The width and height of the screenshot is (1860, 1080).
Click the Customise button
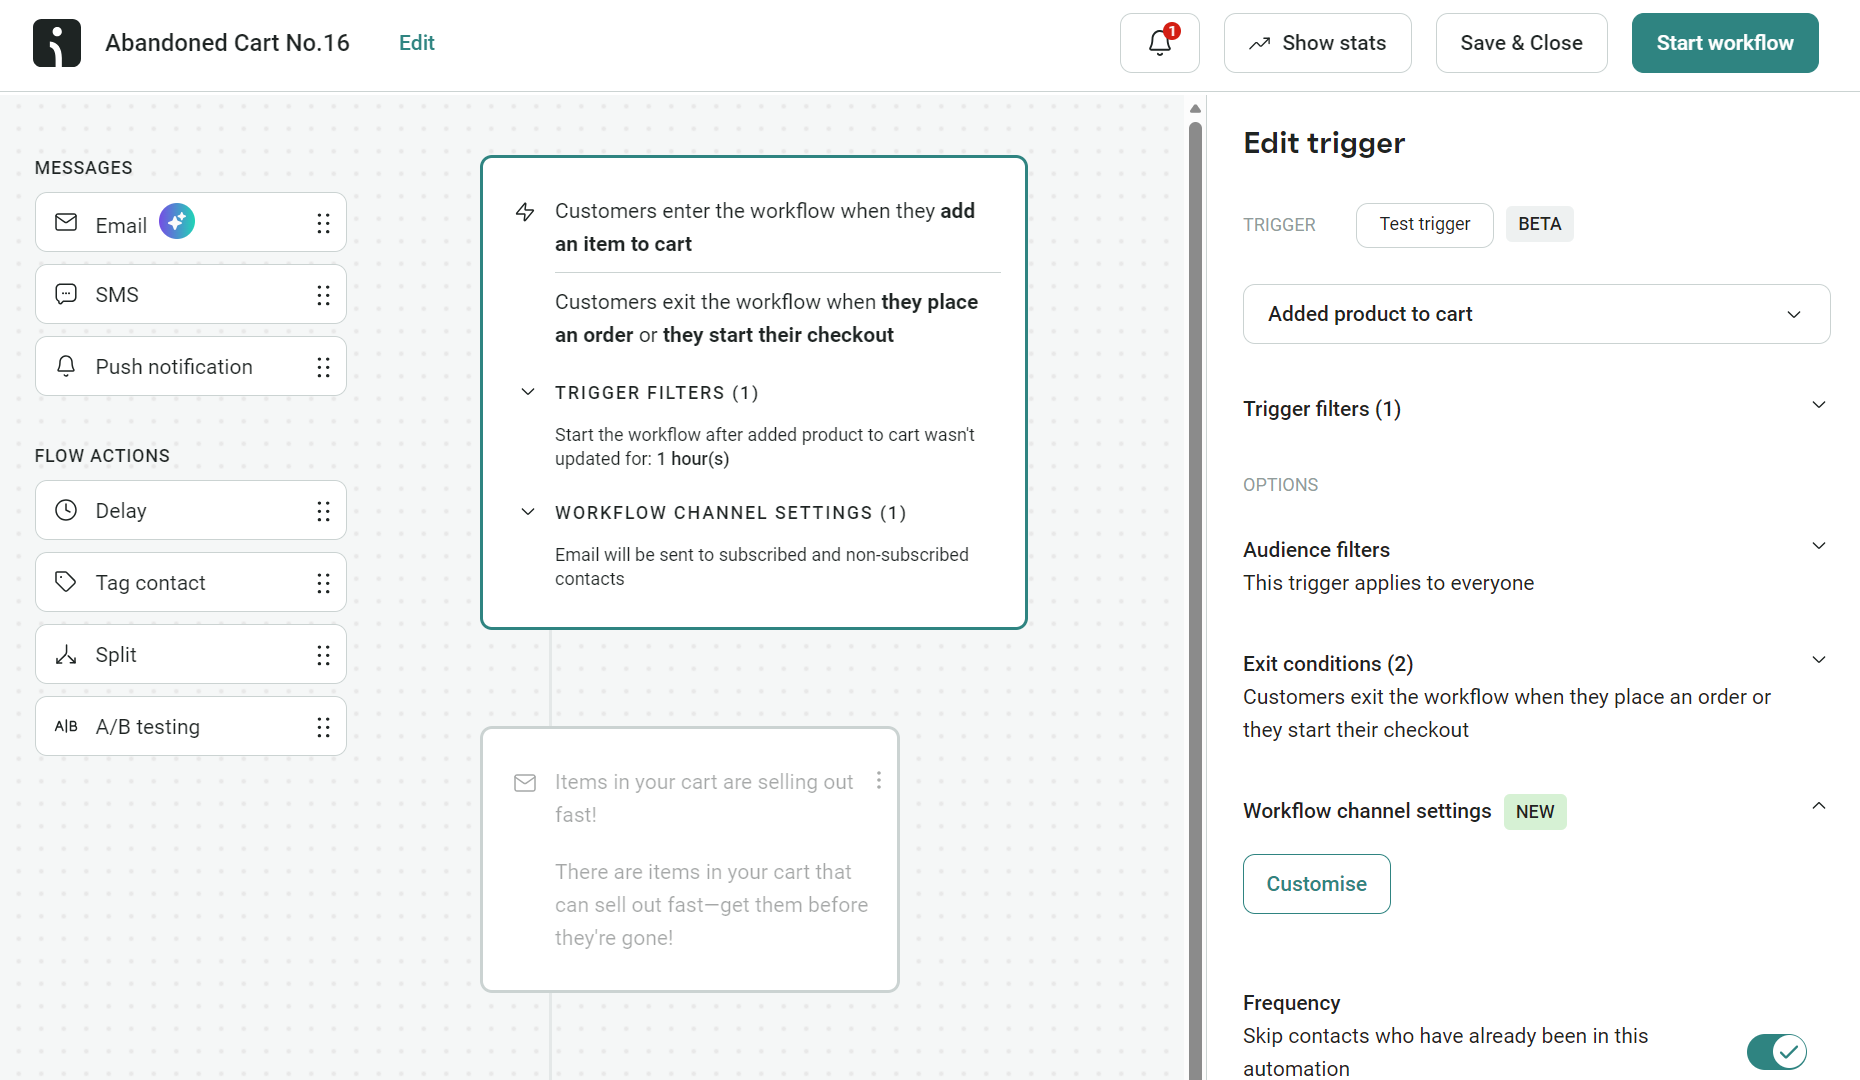coord(1316,884)
